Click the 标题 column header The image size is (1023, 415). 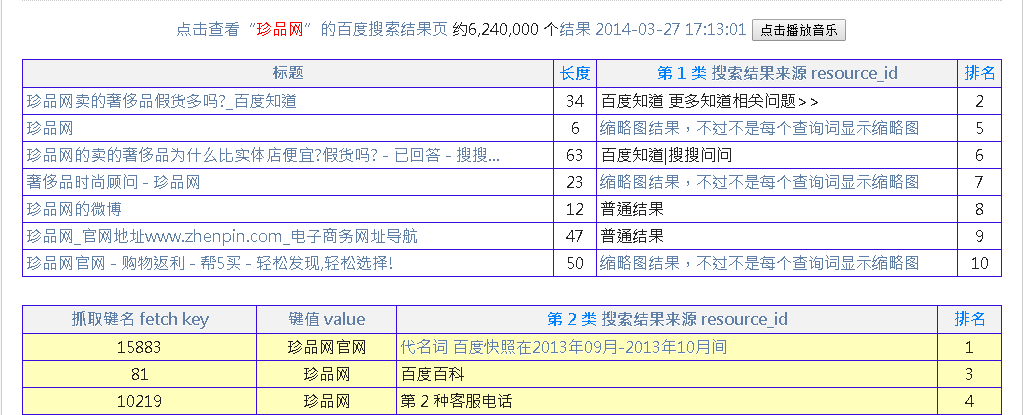(288, 73)
